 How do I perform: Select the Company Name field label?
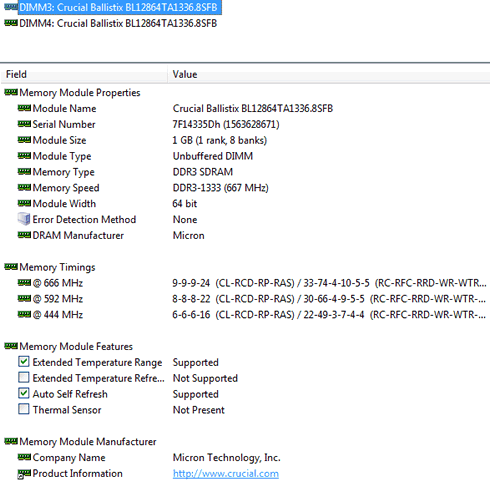(x=69, y=458)
